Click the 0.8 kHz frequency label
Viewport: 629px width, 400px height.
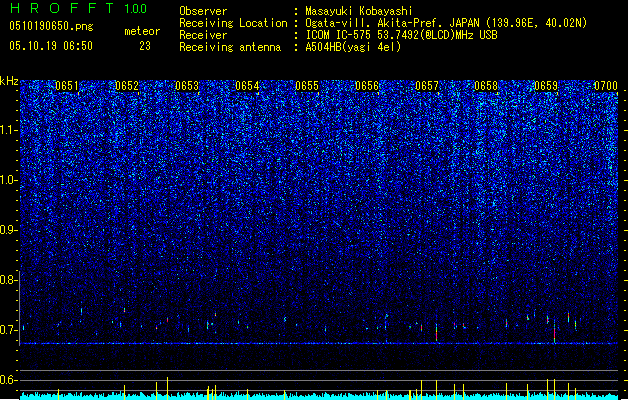point(9,280)
